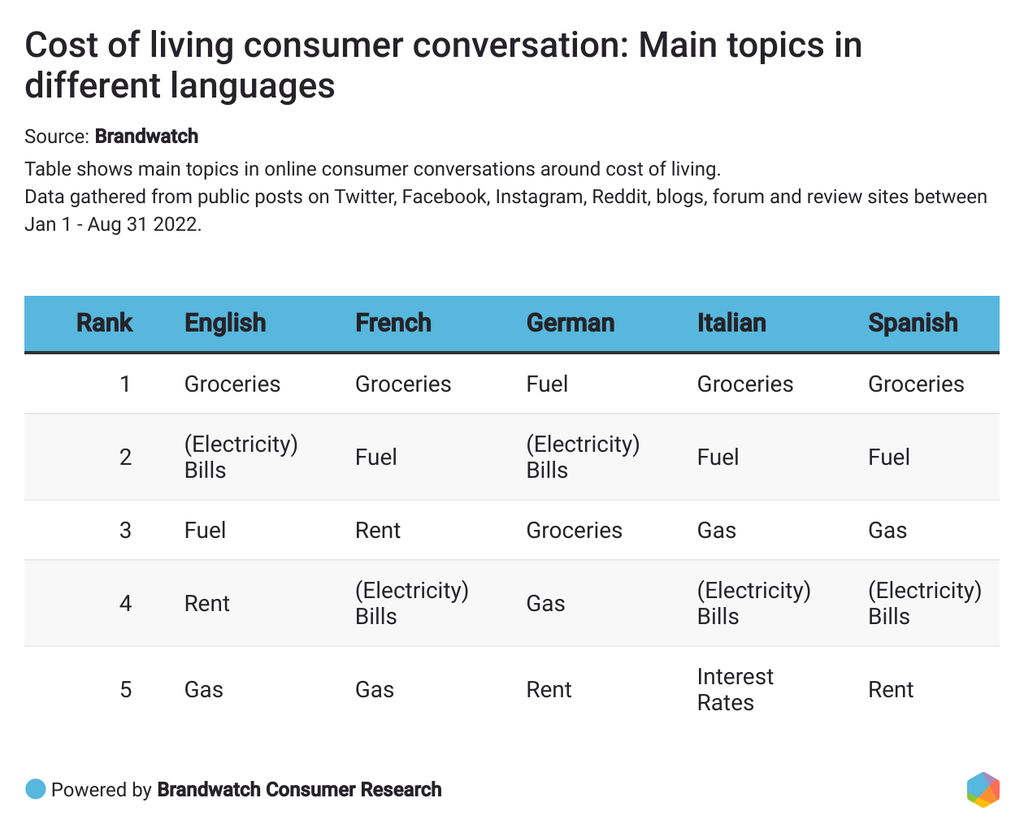1024x837 pixels.
Task: Click the Spanish column header
Action: [912, 323]
